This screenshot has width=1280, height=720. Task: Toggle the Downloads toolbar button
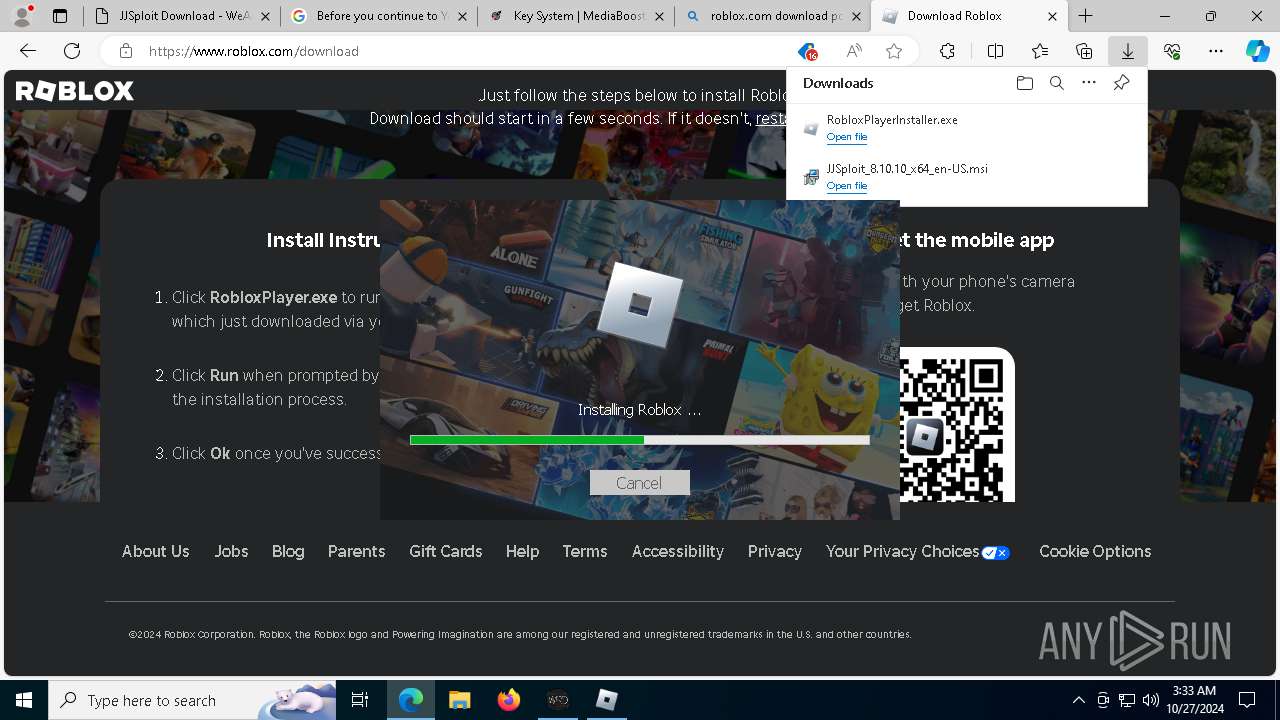(1128, 51)
